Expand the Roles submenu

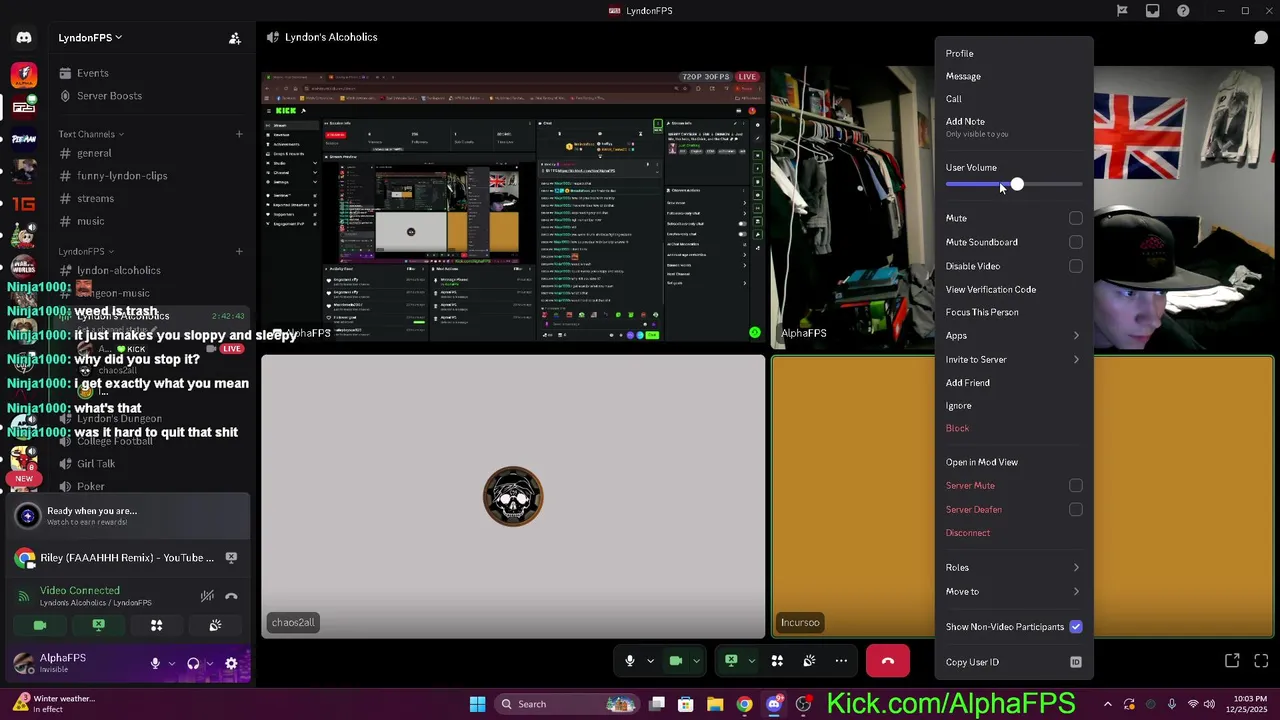pyautogui.click(x=1013, y=568)
